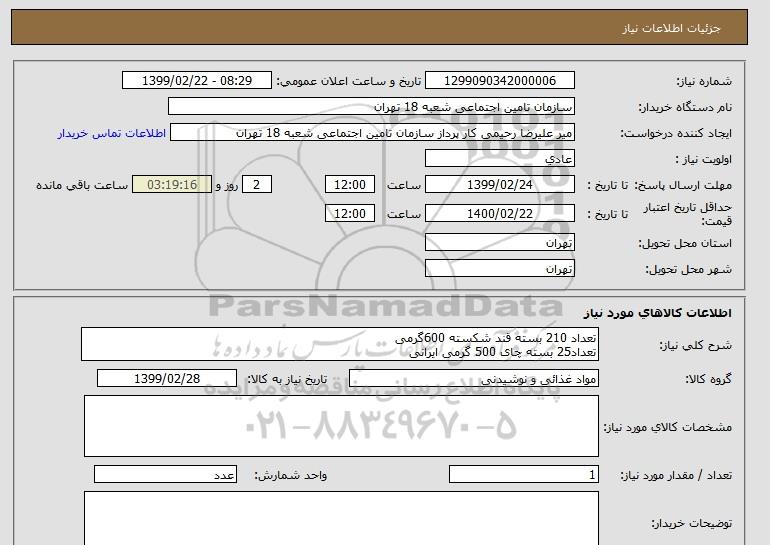Screen dimensions: 770x545
Task: Click the label تاریخ و ساعت اعلان عمومی
Action: [x=349, y=81]
